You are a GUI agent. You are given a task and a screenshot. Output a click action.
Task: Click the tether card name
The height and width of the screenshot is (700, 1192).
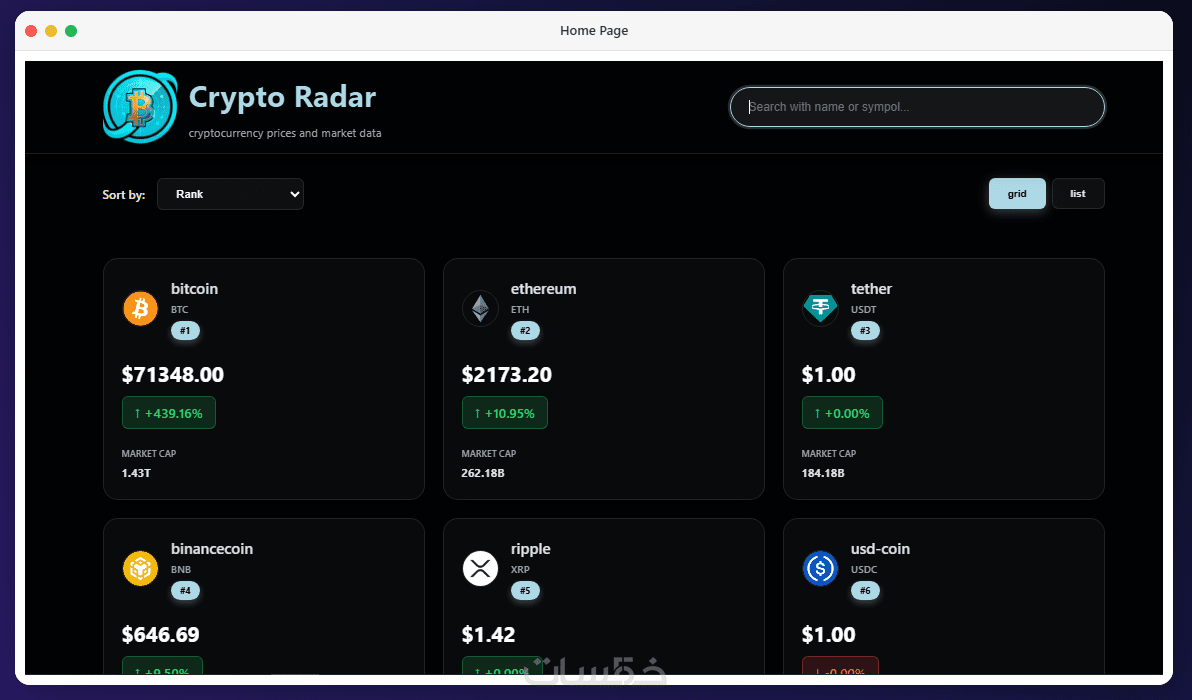[x=871, y=289]
